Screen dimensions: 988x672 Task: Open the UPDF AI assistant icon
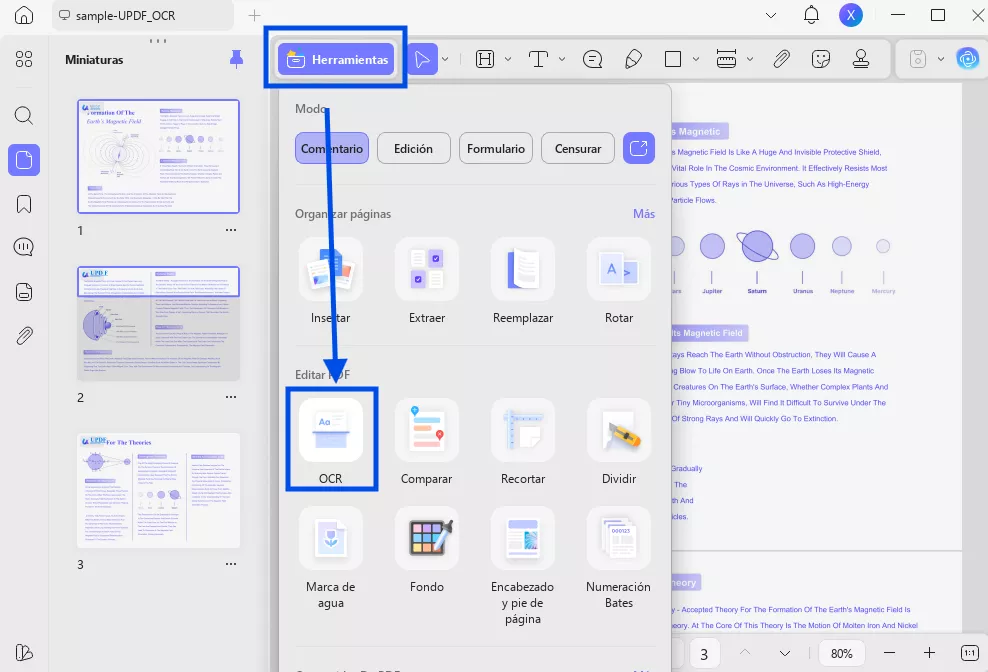tap(968, 59)
